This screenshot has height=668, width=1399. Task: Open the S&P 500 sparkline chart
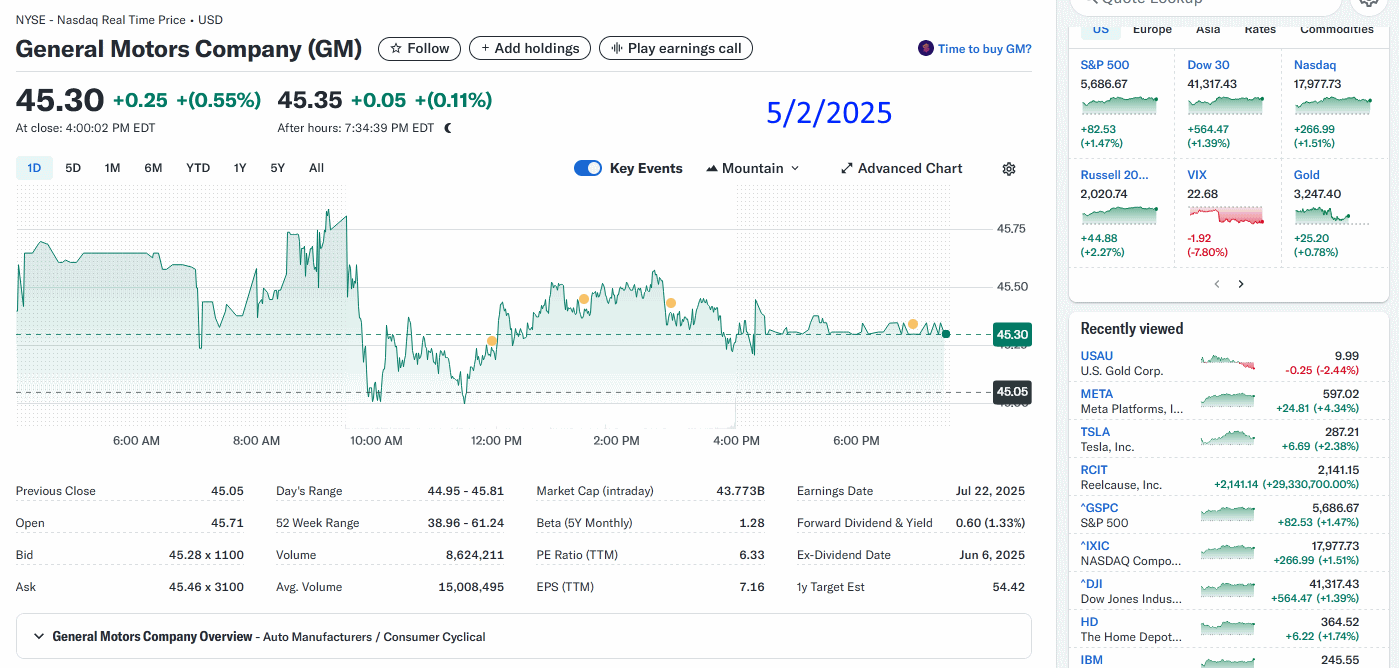coord(1119,104)
